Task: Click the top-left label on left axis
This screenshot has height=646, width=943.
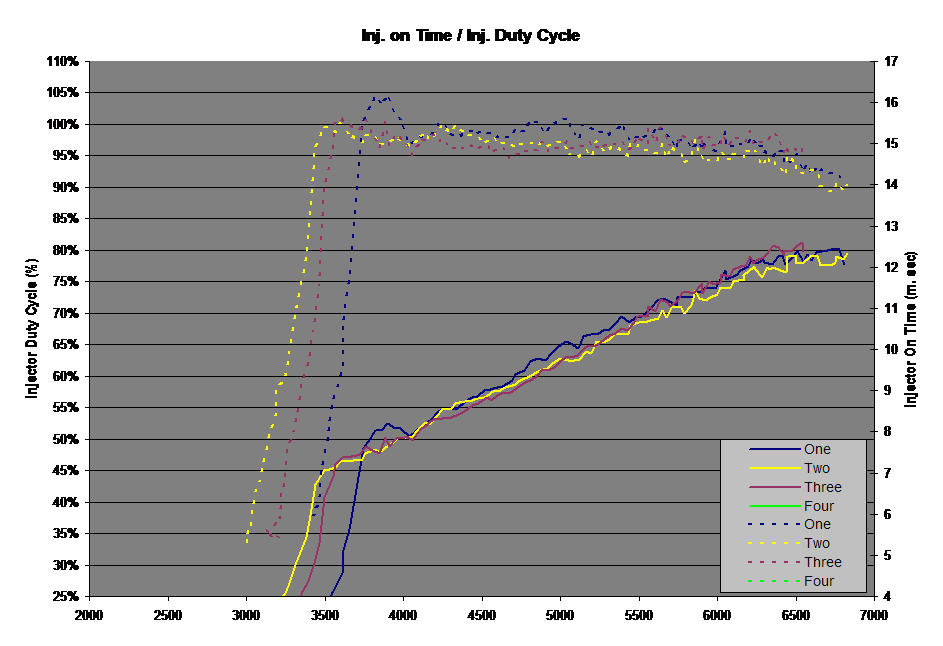Action: [x=62, y=62]
